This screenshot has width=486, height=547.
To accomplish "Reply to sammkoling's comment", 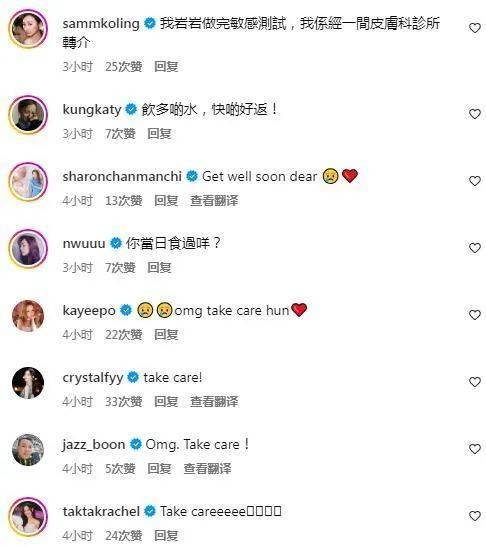I will [x=166, y=67].
